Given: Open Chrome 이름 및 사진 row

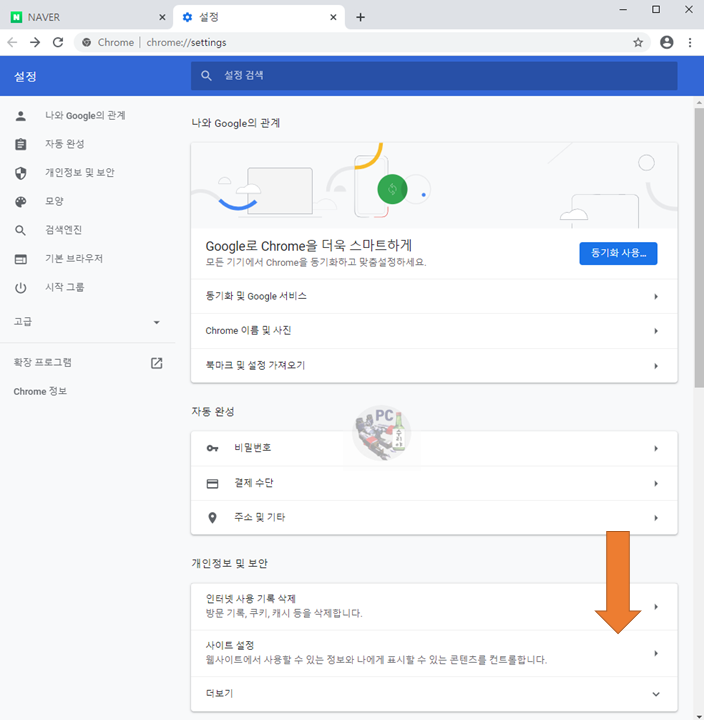Looking at the screenshot, I should [434, 331].
